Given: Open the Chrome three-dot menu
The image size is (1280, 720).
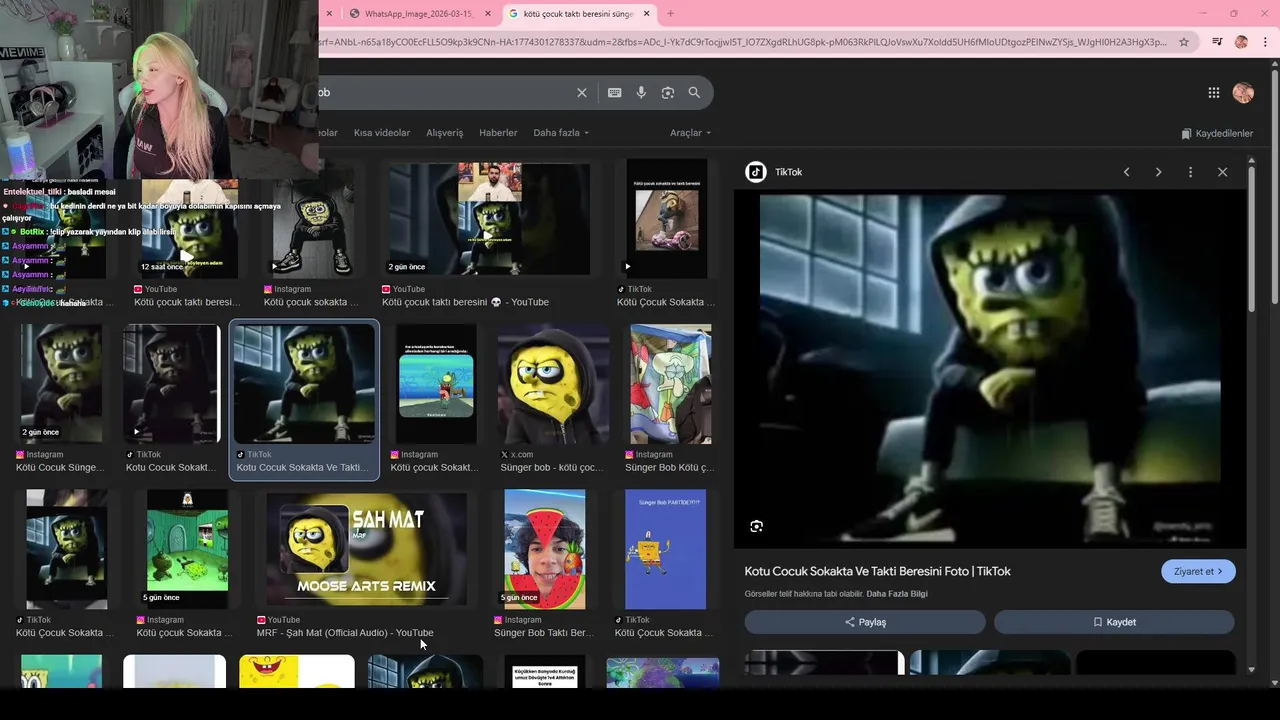Looking at the screenshot, I should pos(1266,42).
